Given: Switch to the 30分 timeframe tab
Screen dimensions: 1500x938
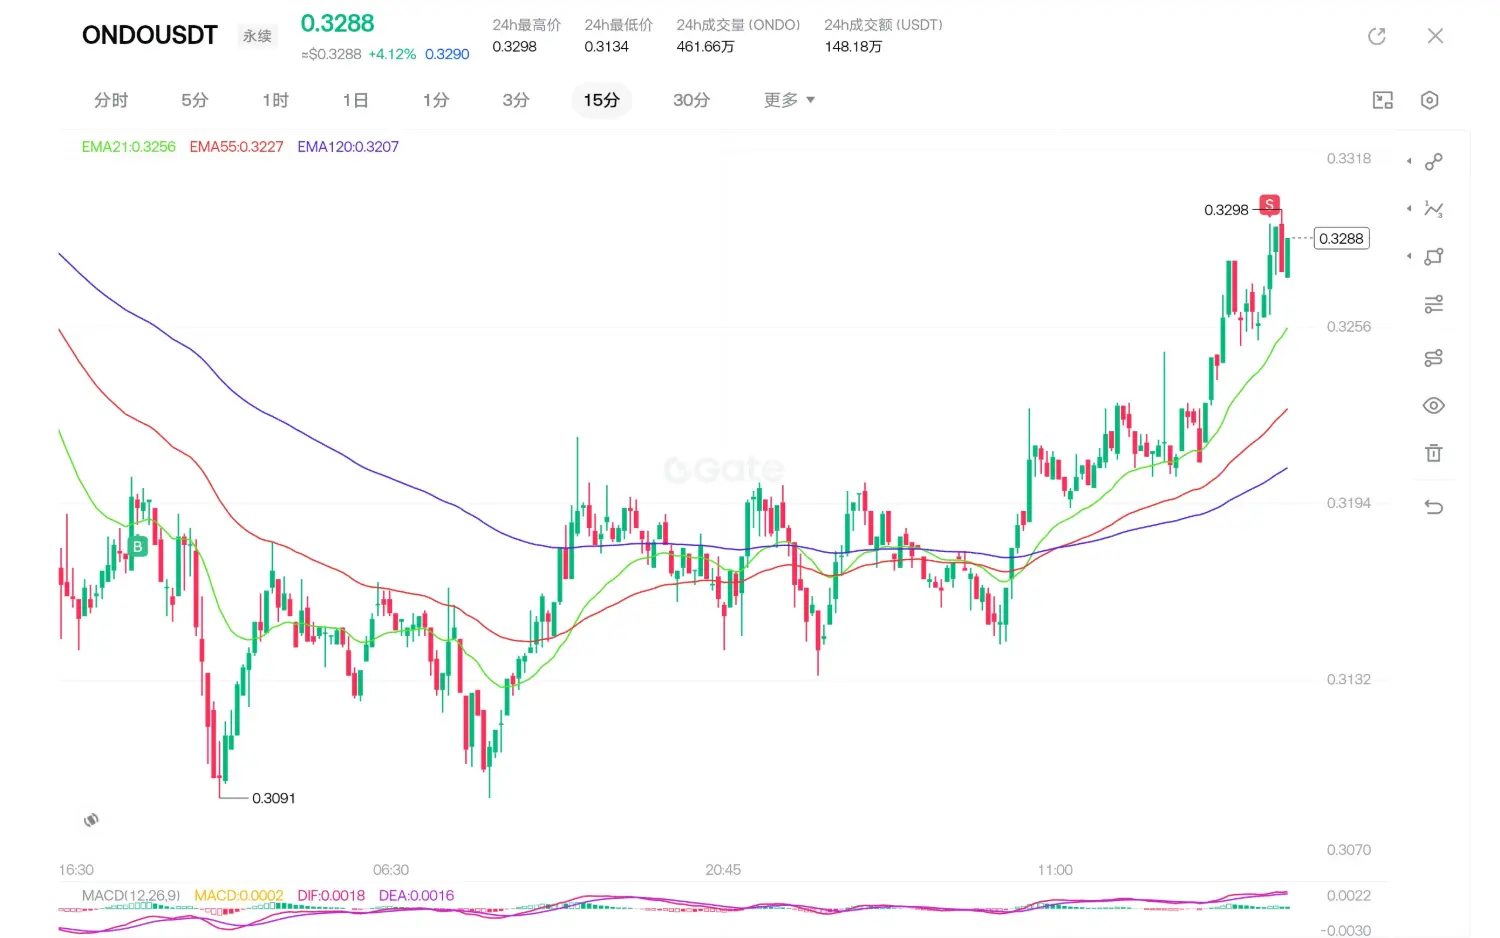Looking at the screenshot, I should 691,100.
